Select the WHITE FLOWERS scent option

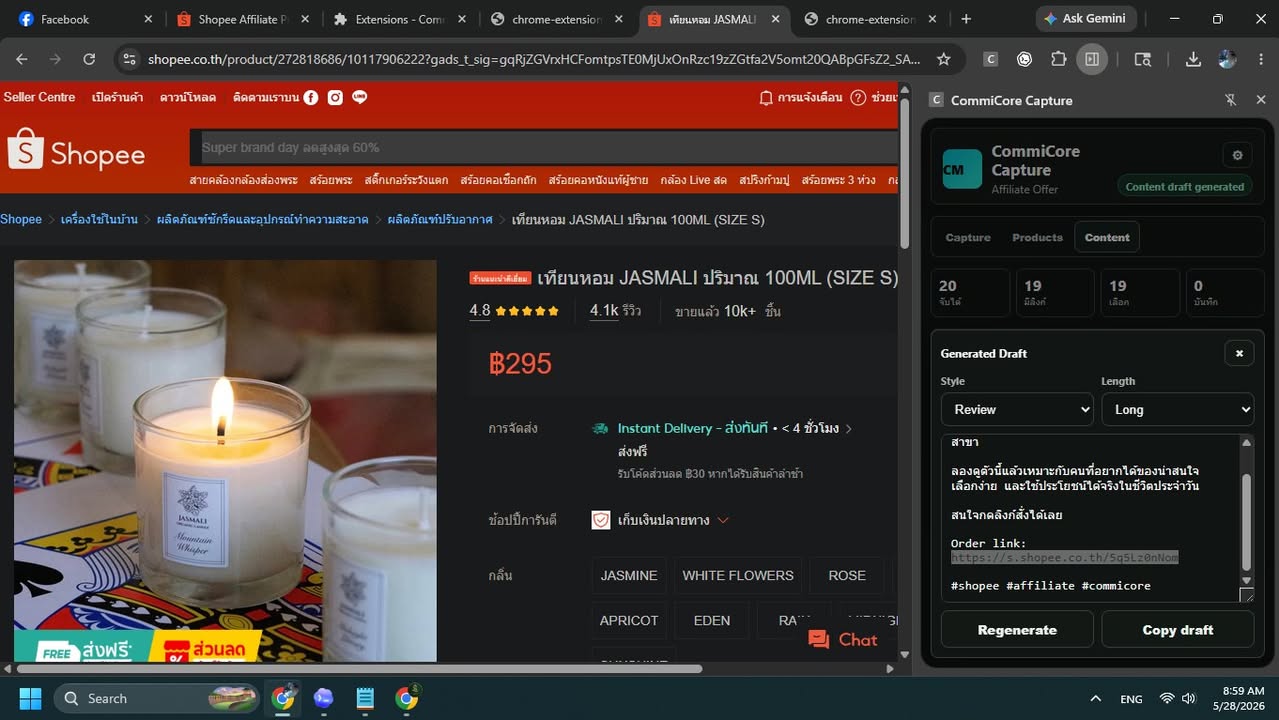pos(738,576)
